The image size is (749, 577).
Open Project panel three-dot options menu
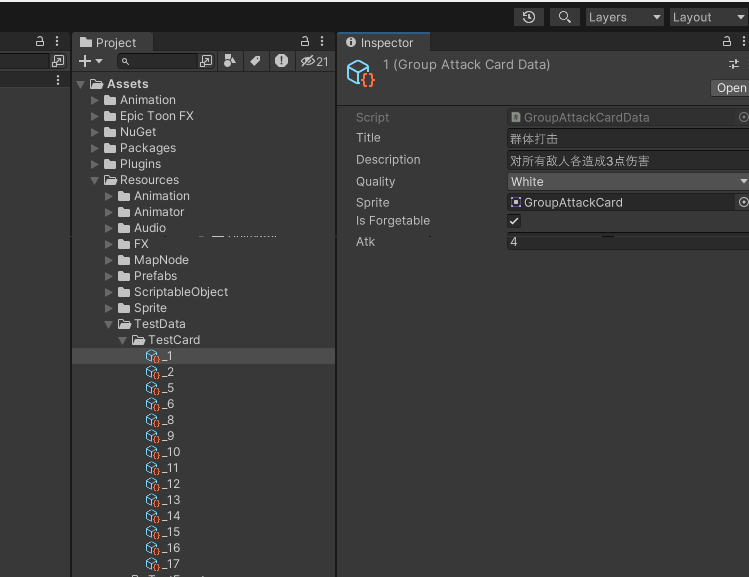322,42
